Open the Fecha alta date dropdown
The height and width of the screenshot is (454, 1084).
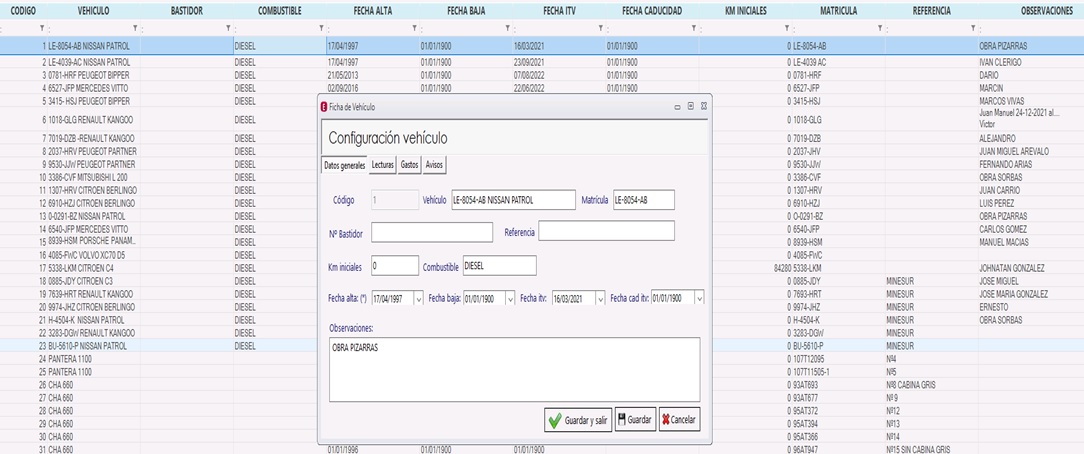tap(418, 298)
